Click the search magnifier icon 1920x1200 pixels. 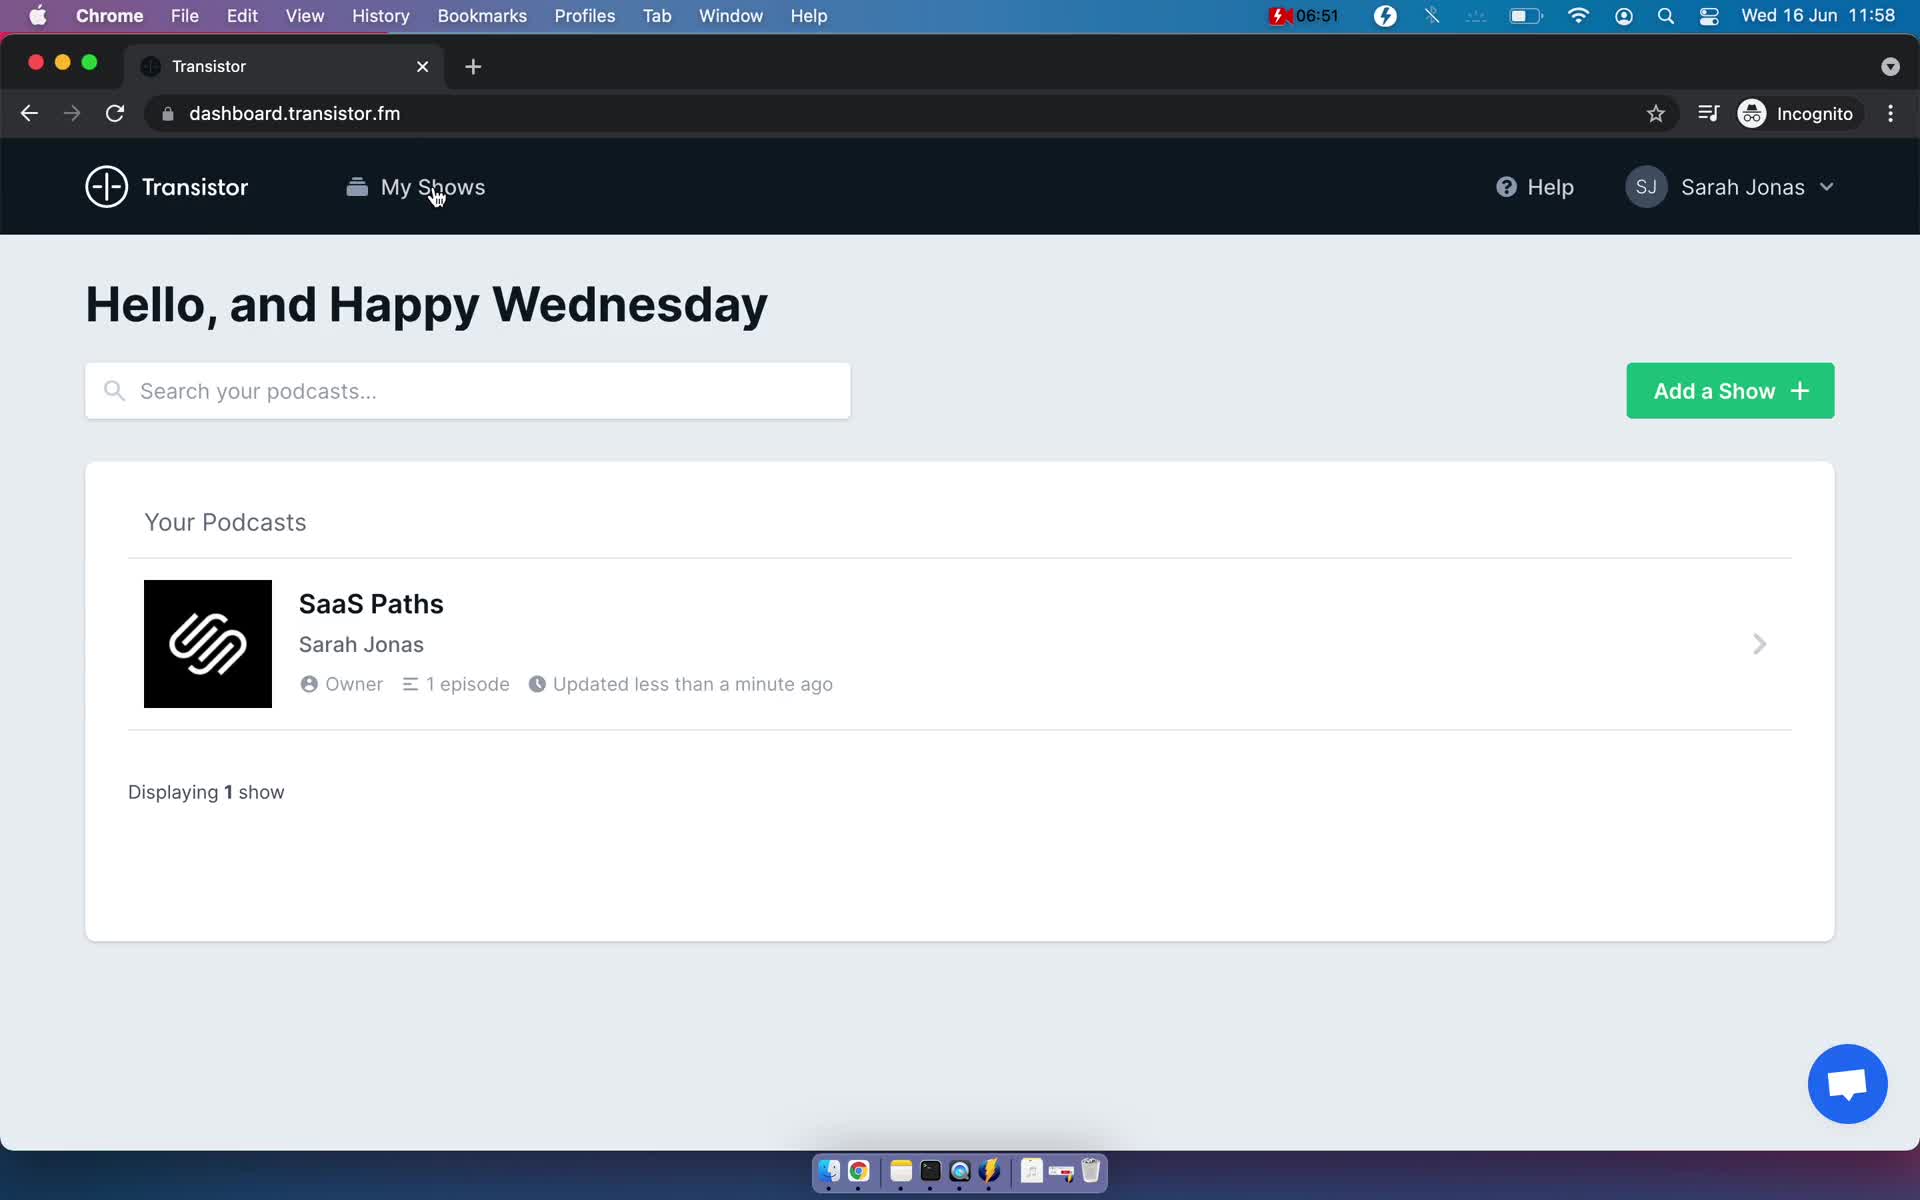116,390
